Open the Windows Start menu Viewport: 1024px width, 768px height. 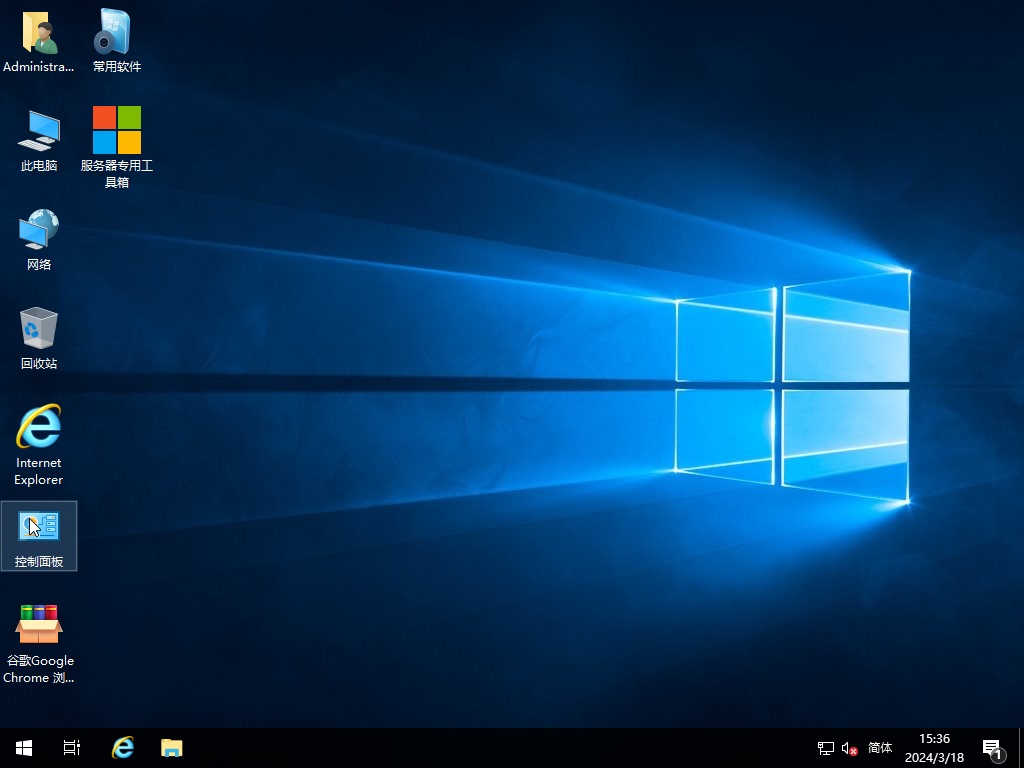click(24, 748)
